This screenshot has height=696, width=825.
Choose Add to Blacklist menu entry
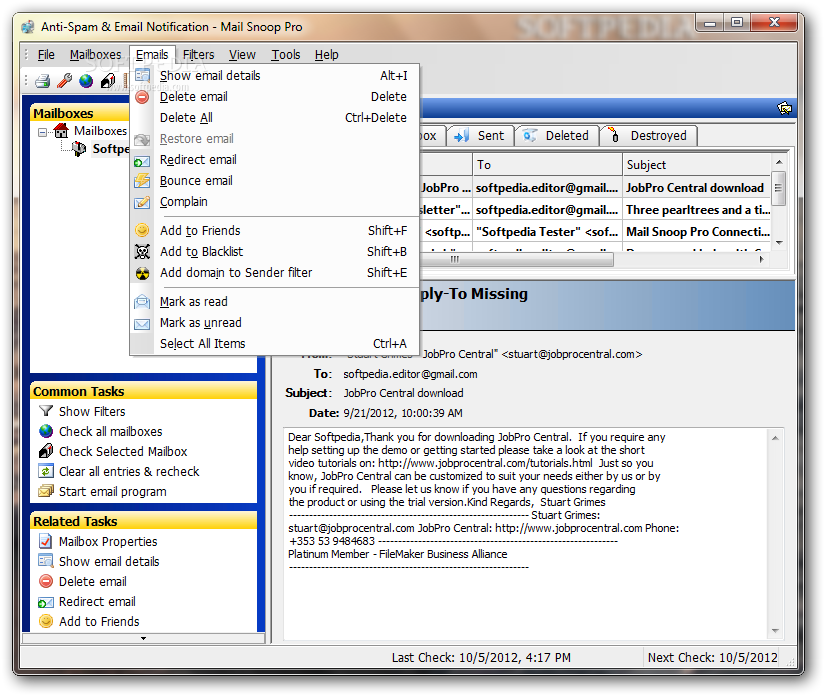tap(275, 251)
